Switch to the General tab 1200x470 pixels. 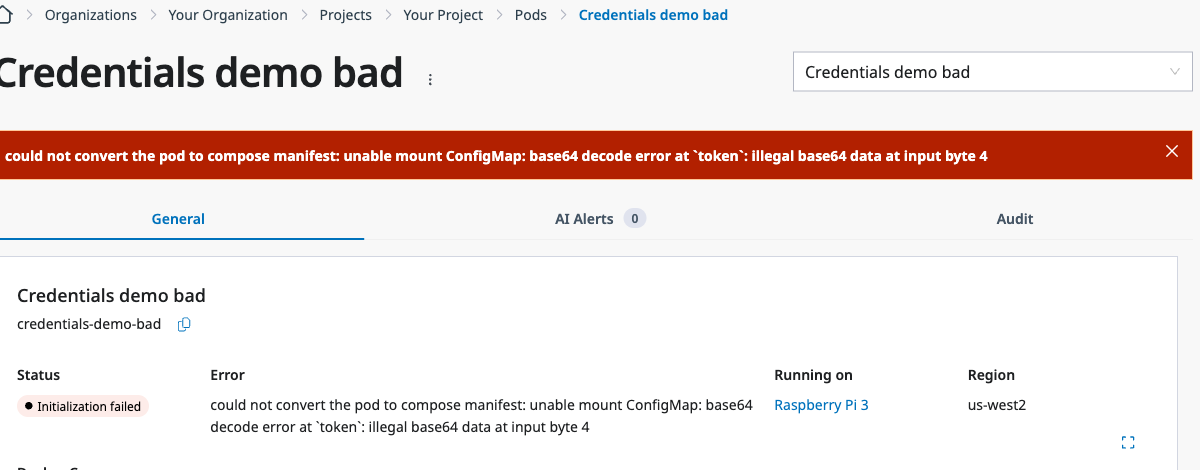[178, 219]
